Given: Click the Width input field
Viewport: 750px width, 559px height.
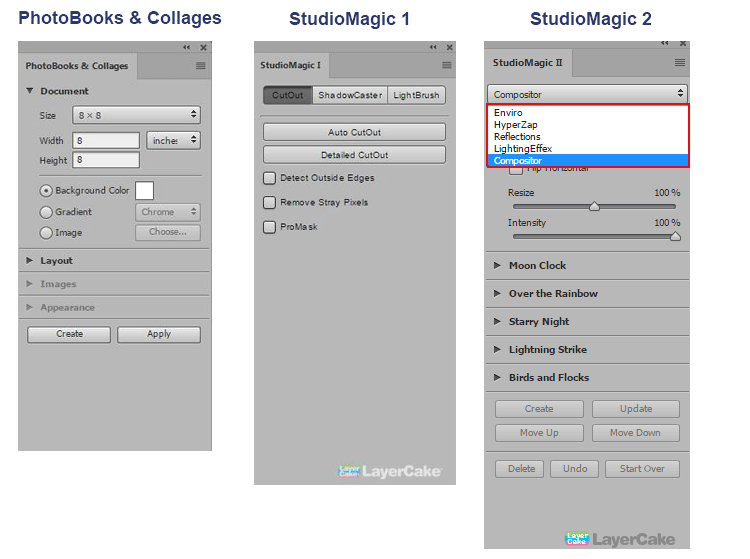Looking at the screenshot, I should click(x=105, y=141).
